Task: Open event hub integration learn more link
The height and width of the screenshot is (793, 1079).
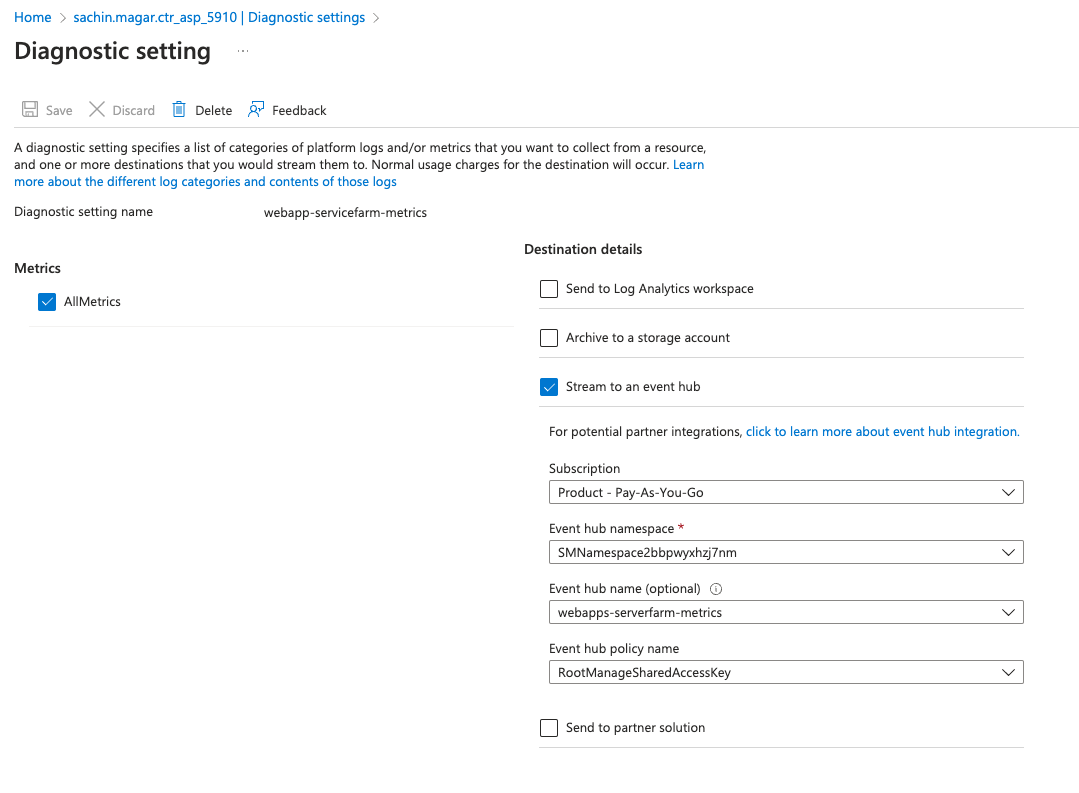Action: [882, 432]
